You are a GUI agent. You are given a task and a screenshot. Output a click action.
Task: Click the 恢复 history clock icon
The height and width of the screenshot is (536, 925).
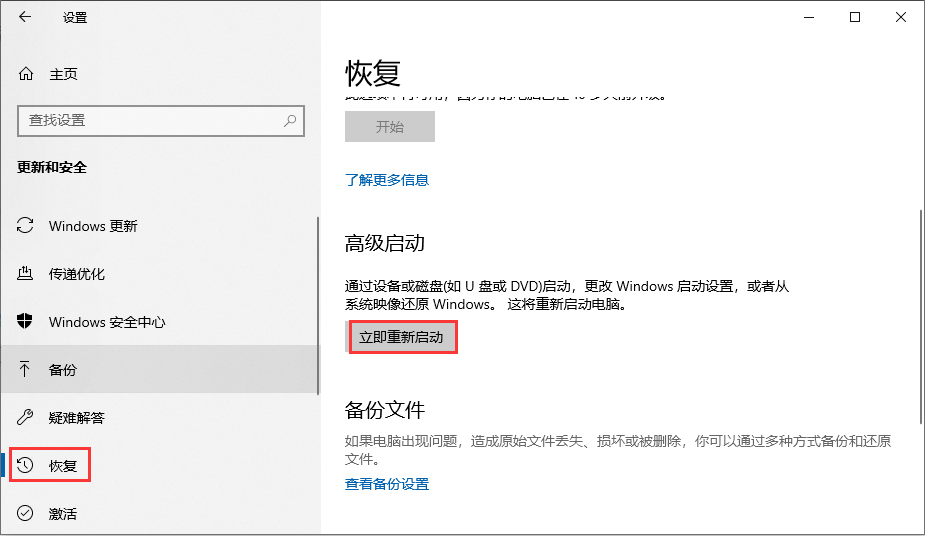(x=25, y=465)
